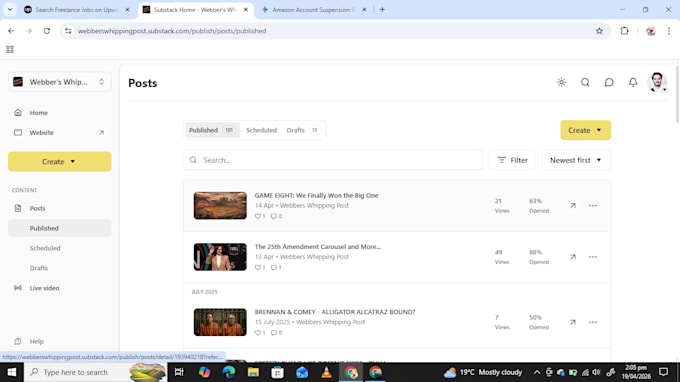Open the tab search chevron in Chrome
The height and width of the screenshot is (382, 680).
tap(10, 10)
